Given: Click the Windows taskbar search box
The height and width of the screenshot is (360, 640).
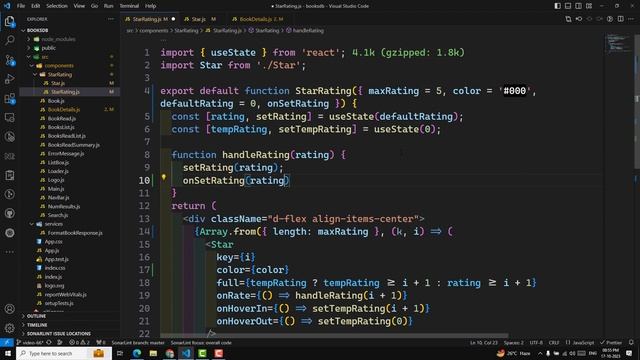Looking at the screenshot, I should (x=64, y=353).
